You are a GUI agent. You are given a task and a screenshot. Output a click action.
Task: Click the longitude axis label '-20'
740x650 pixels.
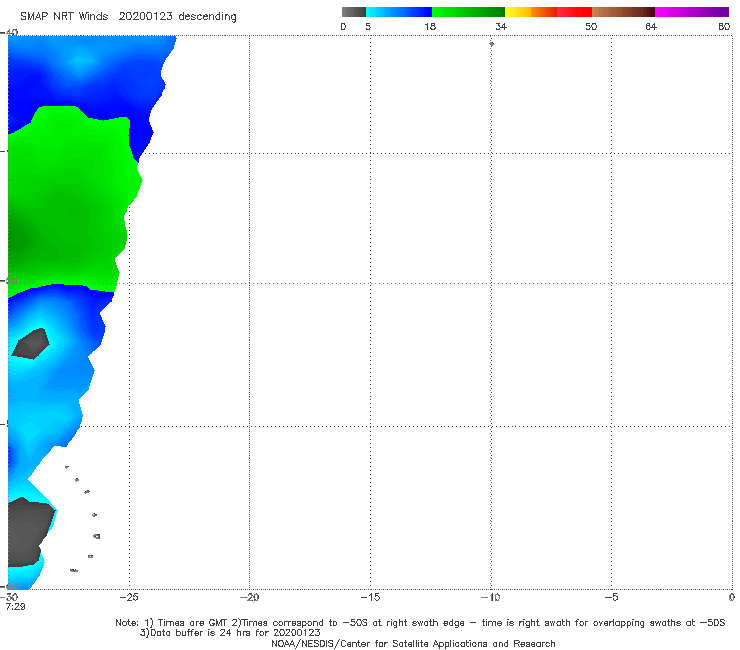pos(249,597)
